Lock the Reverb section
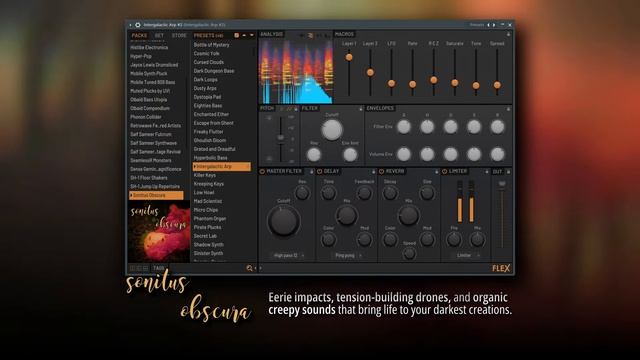The width and height of the screenshot is (640, 360). 436,172
